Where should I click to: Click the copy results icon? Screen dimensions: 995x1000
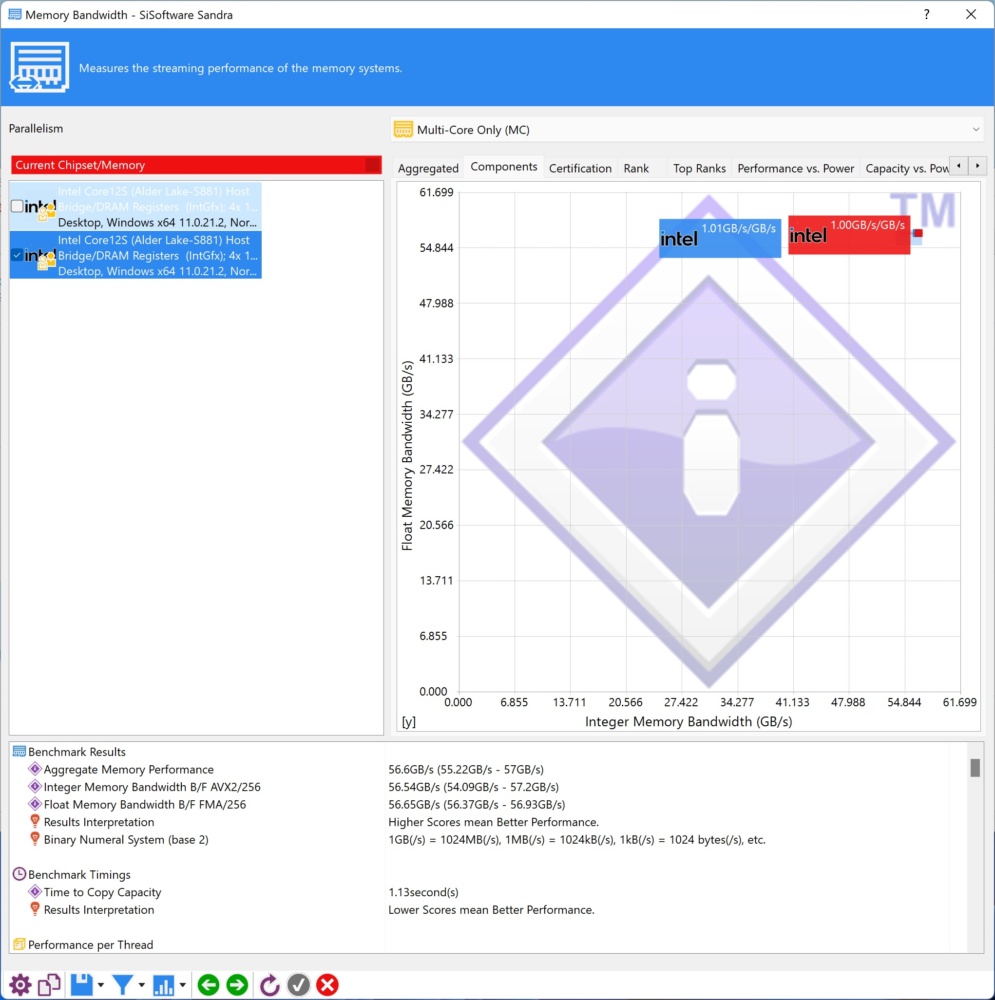pos(49,985)
